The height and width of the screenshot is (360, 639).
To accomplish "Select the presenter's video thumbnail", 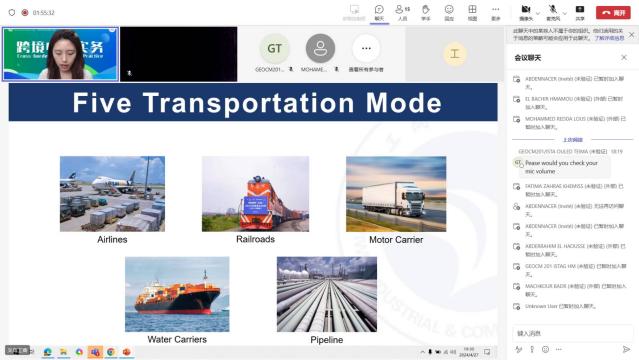I will tap(60, 54).
